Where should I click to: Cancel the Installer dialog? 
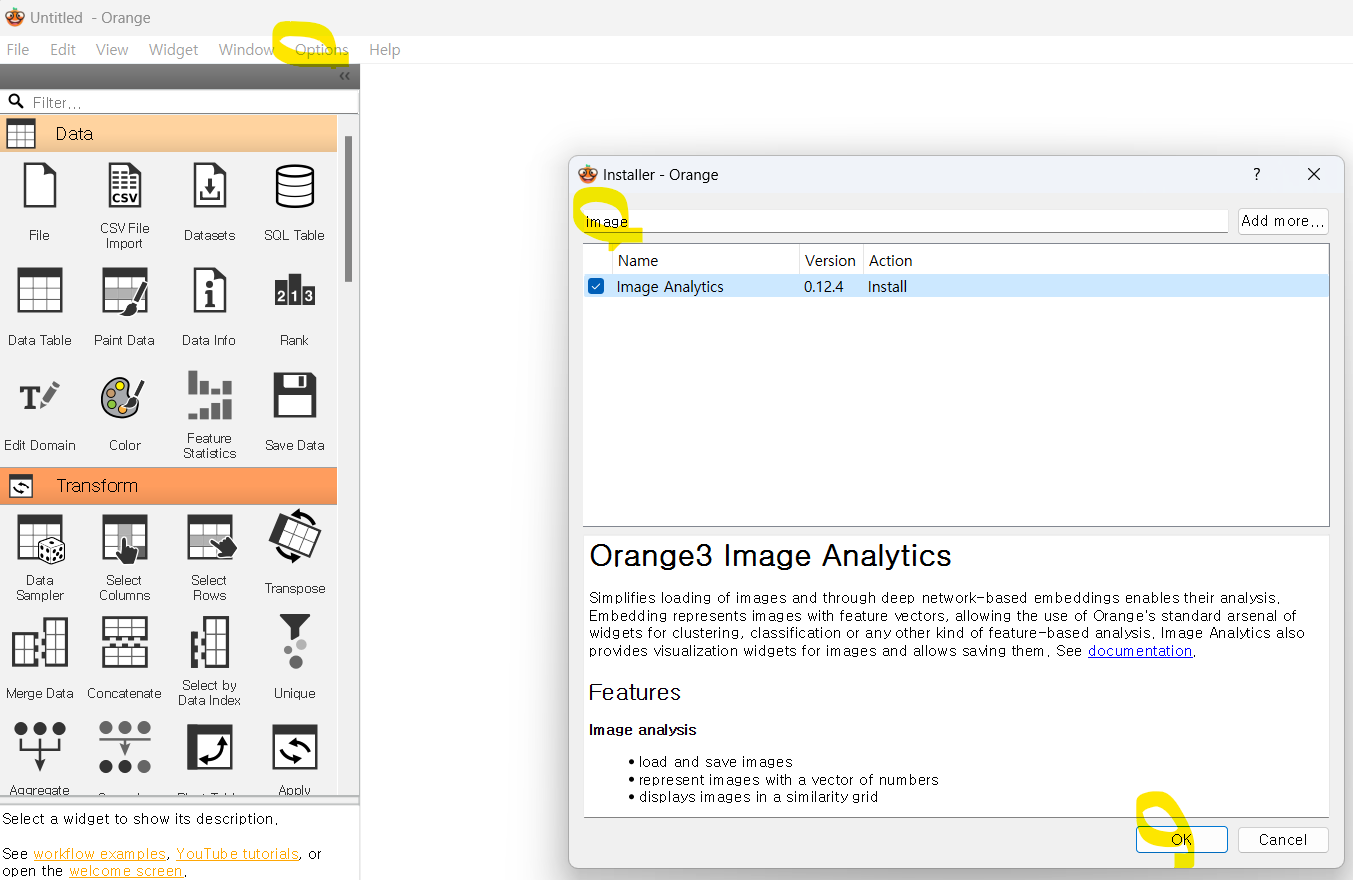[x=1283, y=840]
